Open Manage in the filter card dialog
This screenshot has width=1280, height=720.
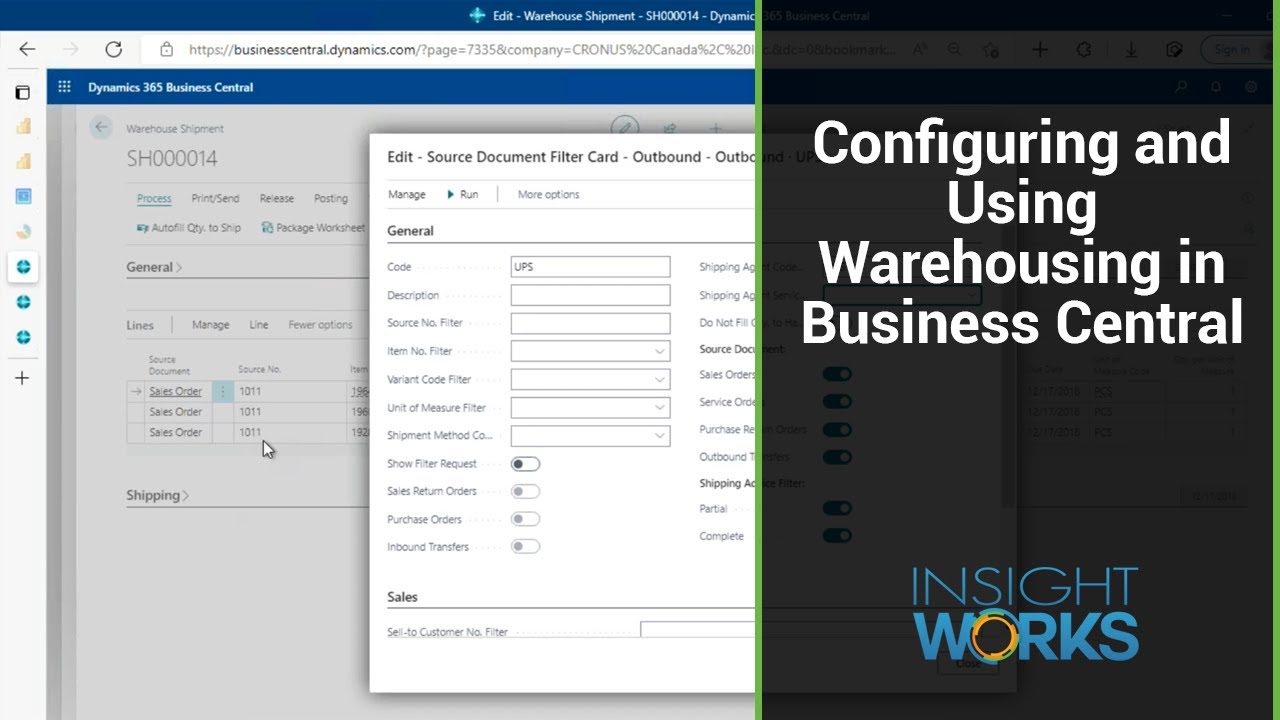(407, 194)
